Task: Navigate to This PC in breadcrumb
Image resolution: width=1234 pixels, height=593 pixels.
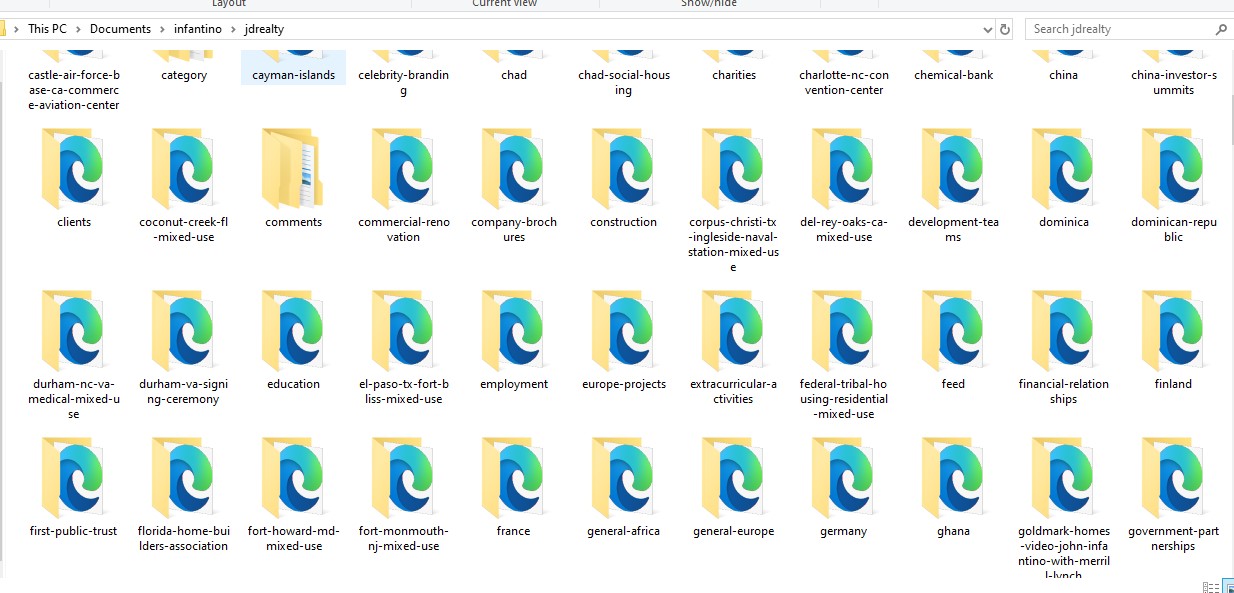Action: pyautogui.click(x=47, y=29)
